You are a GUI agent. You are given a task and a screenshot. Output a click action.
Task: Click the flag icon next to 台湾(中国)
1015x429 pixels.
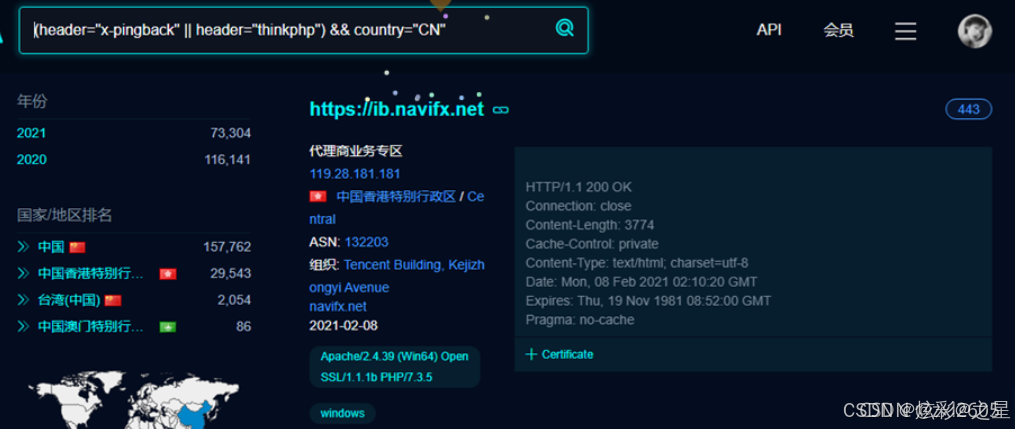(113, 300)
